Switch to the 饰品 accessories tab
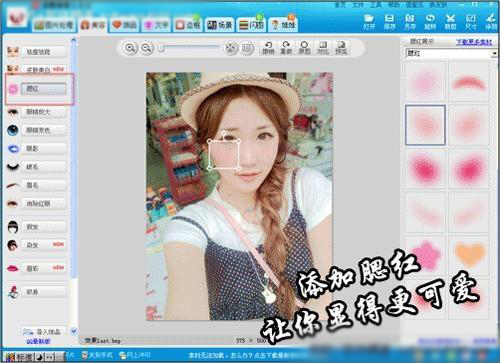 click(125, 25)
